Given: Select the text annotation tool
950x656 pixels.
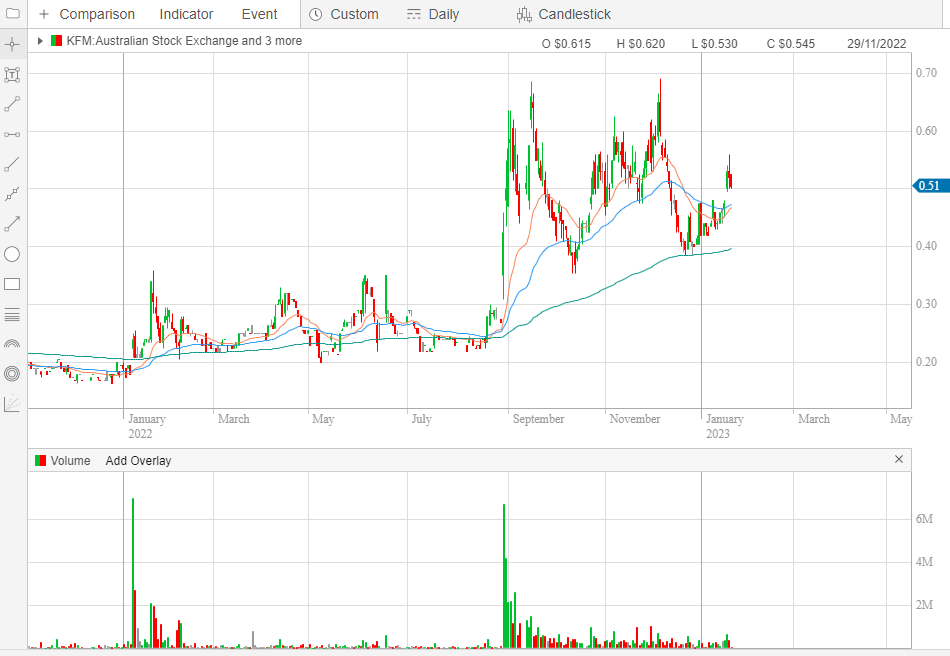Looking at the screenshot, I should 12,75.
